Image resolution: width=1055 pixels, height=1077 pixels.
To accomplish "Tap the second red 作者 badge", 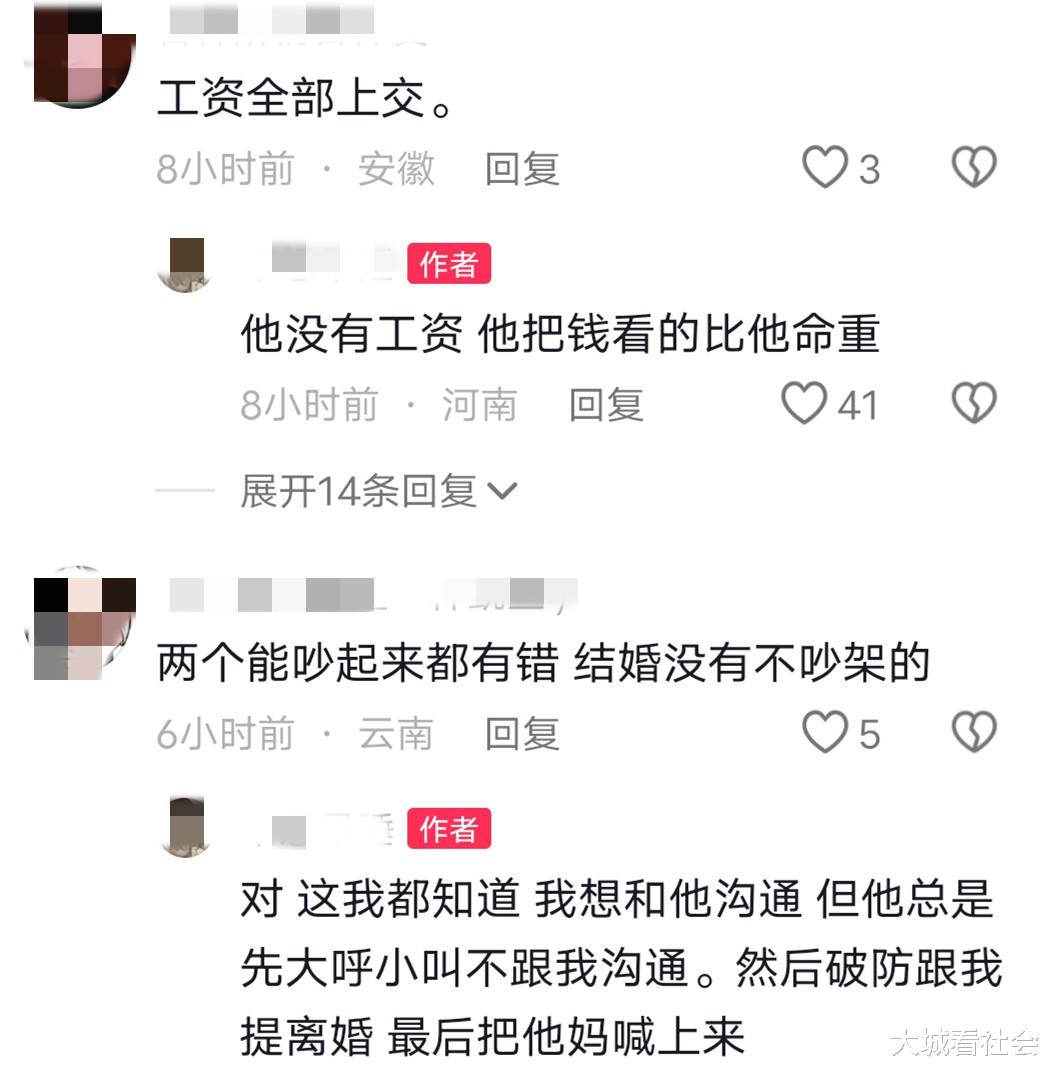I will tap(449, 829).
